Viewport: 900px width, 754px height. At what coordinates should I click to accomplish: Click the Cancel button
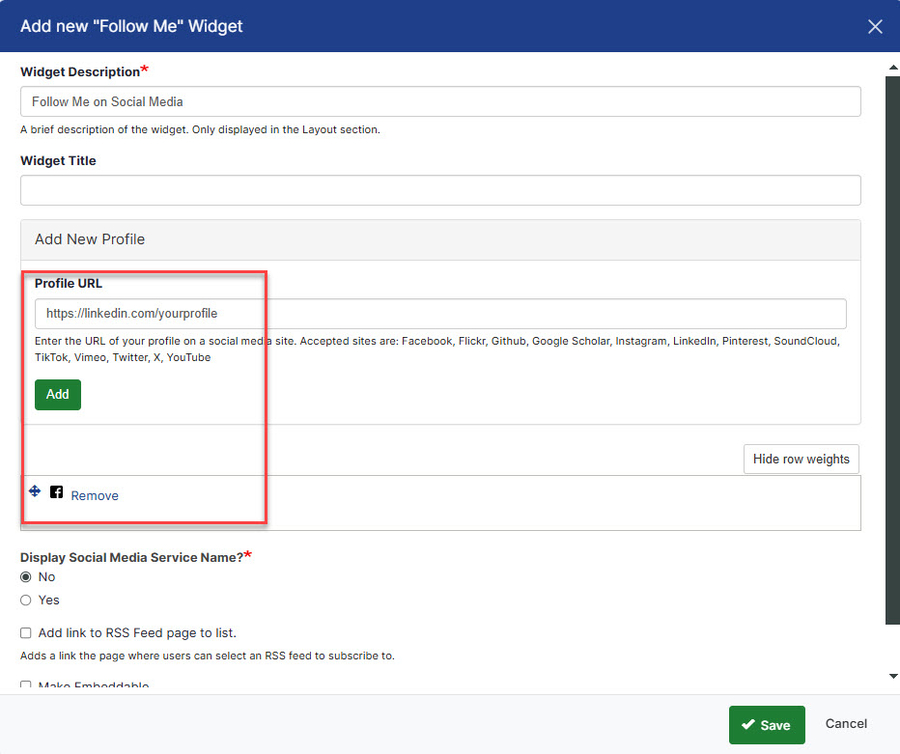point(845,724)
